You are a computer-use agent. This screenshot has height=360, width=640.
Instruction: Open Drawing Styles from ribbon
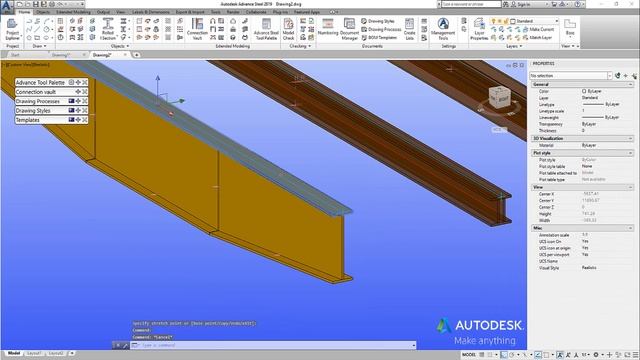(378, 21)
